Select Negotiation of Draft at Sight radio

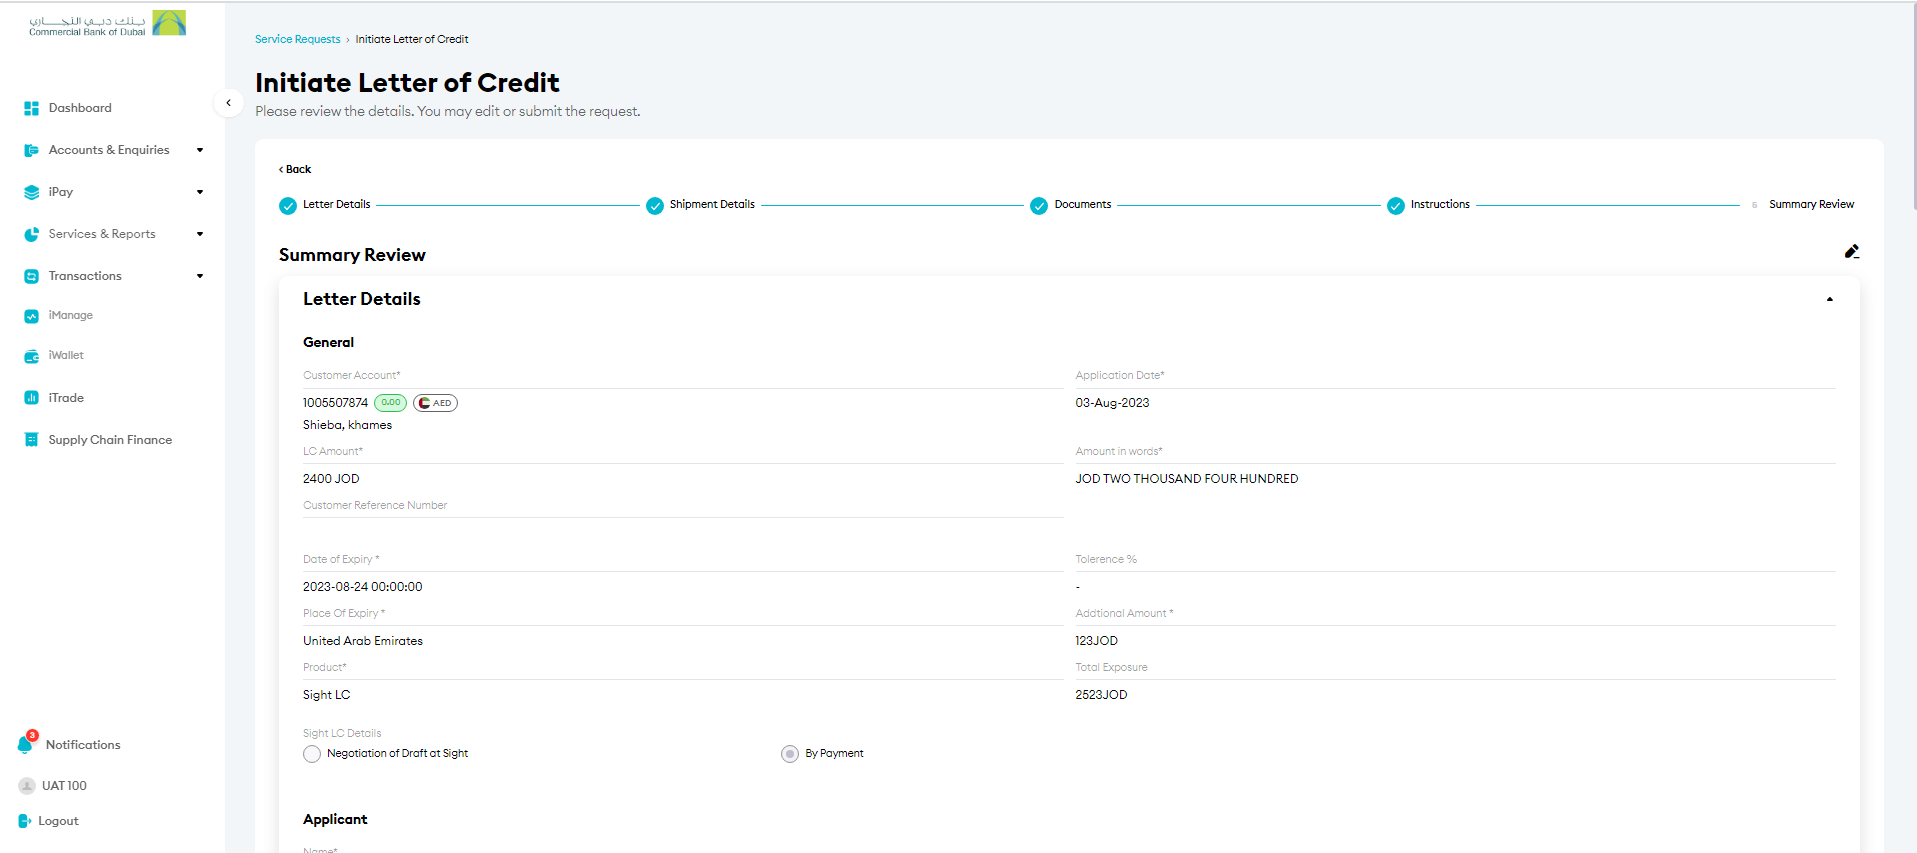pyautogui.click(x=312, y=754)
